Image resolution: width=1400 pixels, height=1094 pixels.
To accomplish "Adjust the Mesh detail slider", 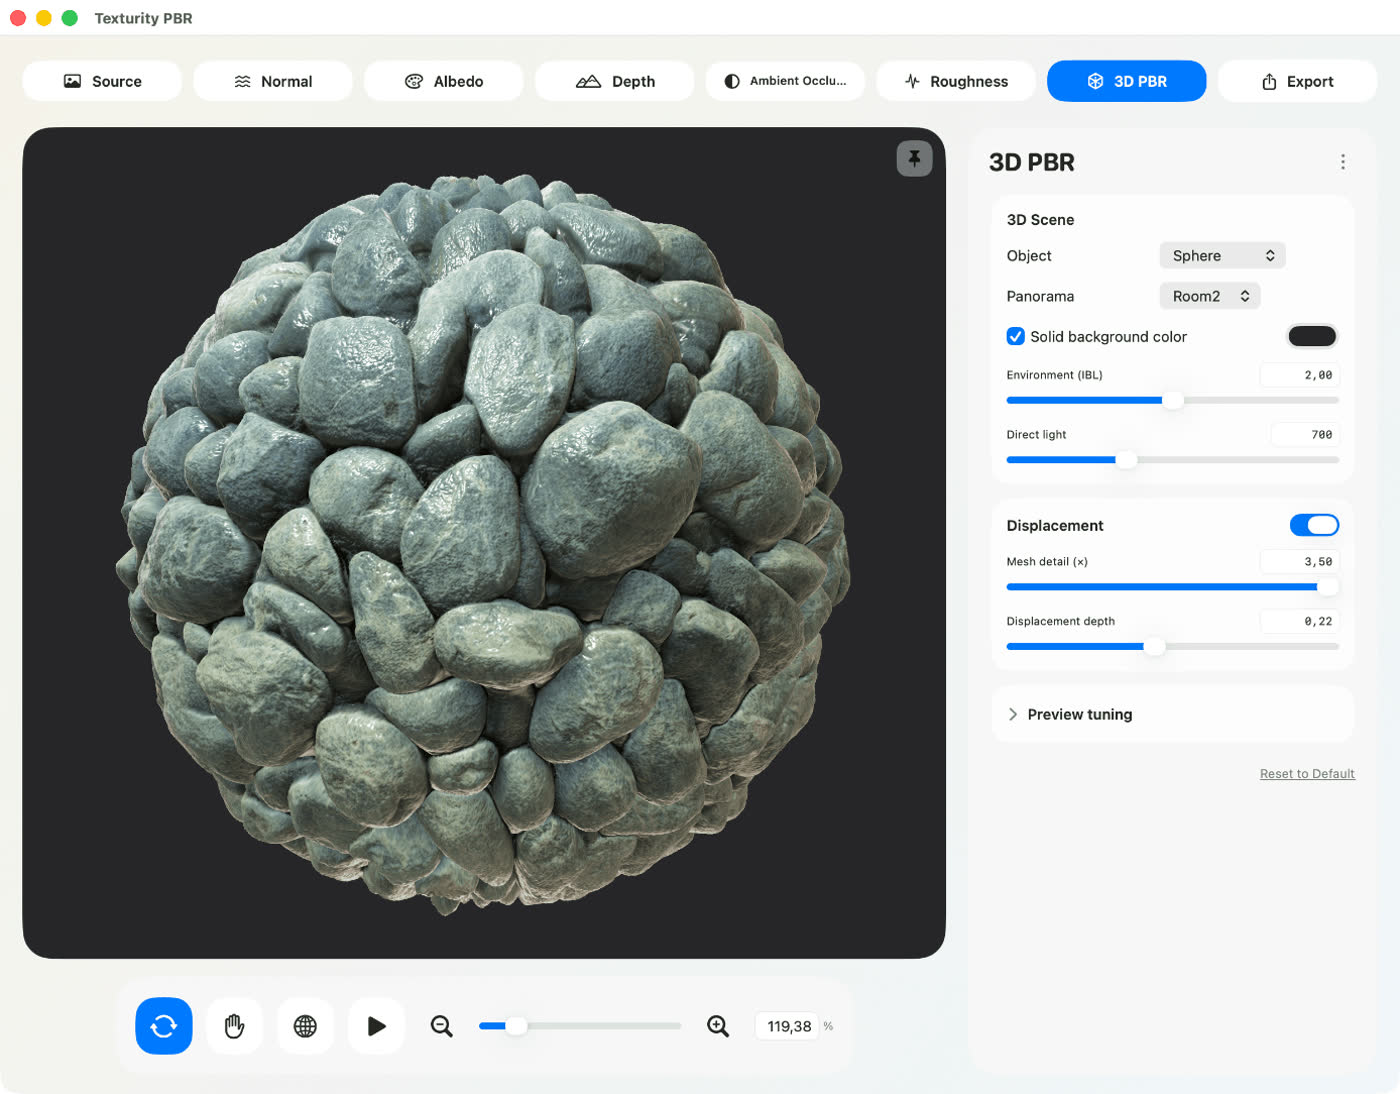I will tap(1172, 587).
